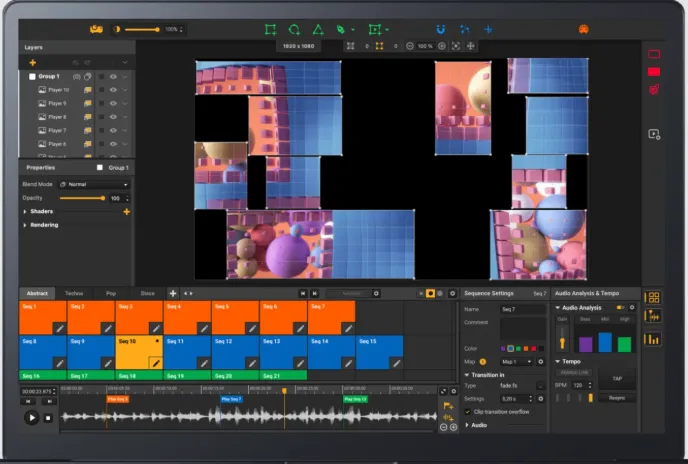Click the canvas zoom out button
688x464 pixels.
pos(409,46)
